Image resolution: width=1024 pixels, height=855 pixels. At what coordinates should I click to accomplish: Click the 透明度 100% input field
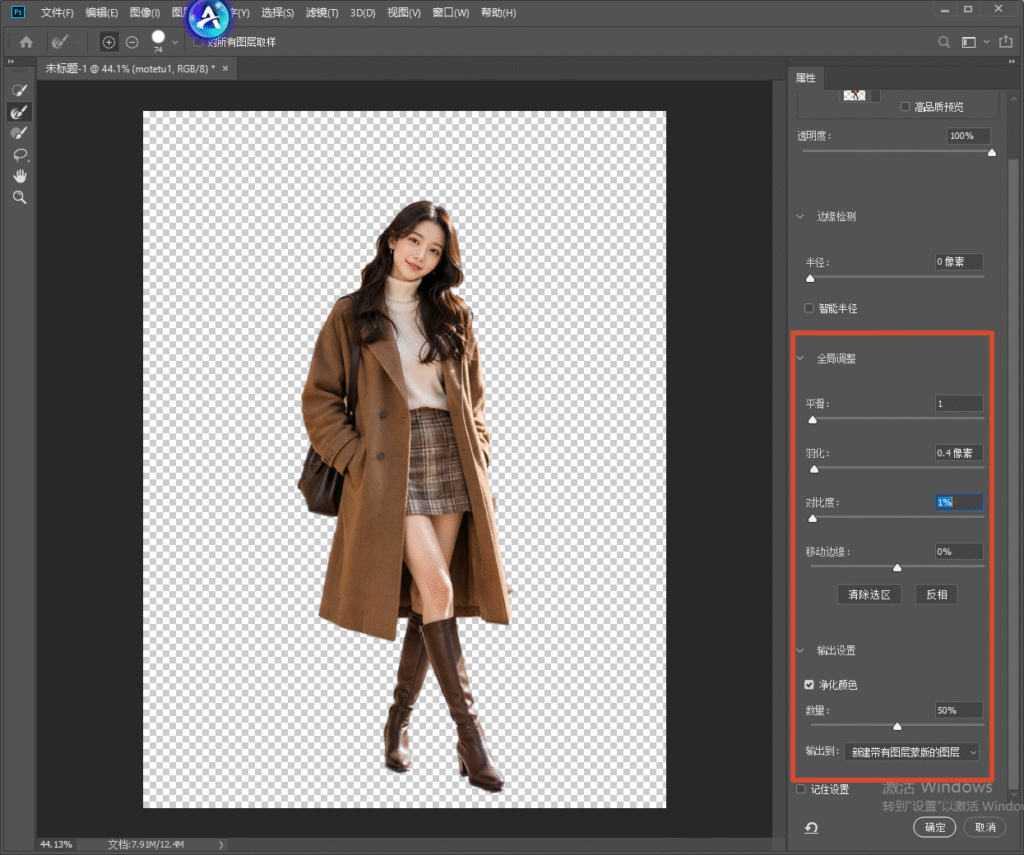[968, 136]
